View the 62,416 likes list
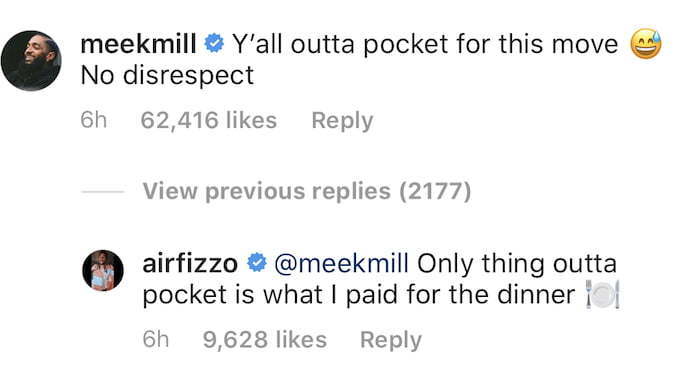The height and width of the screenshot is (389, 700). 208,120
